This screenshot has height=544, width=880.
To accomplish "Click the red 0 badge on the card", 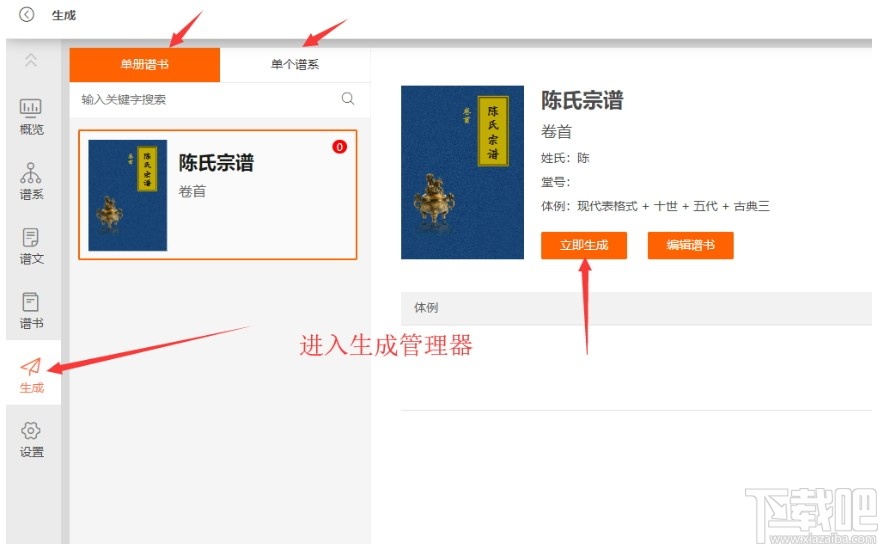I will (340, 147).
